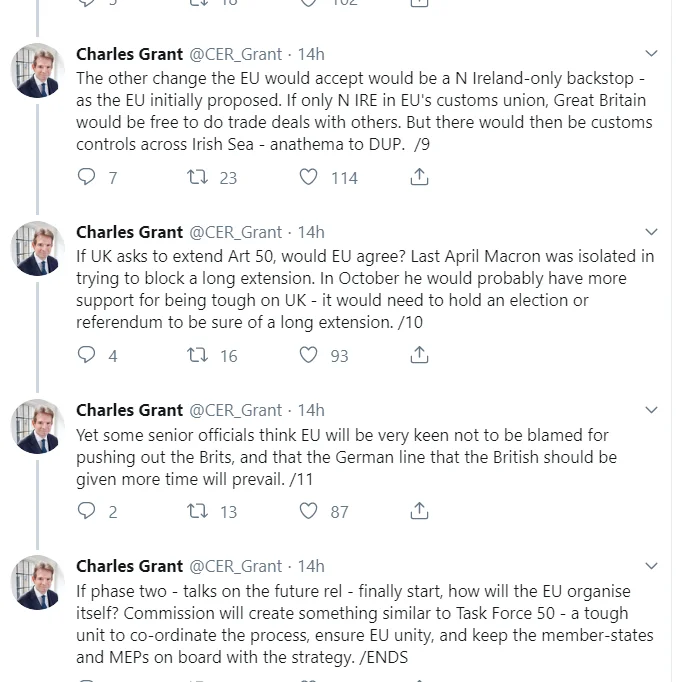Image resolution: width=676 pixels, height=682 pixels.
Task: Like the tweet with 93 likes
Action: 308,355
